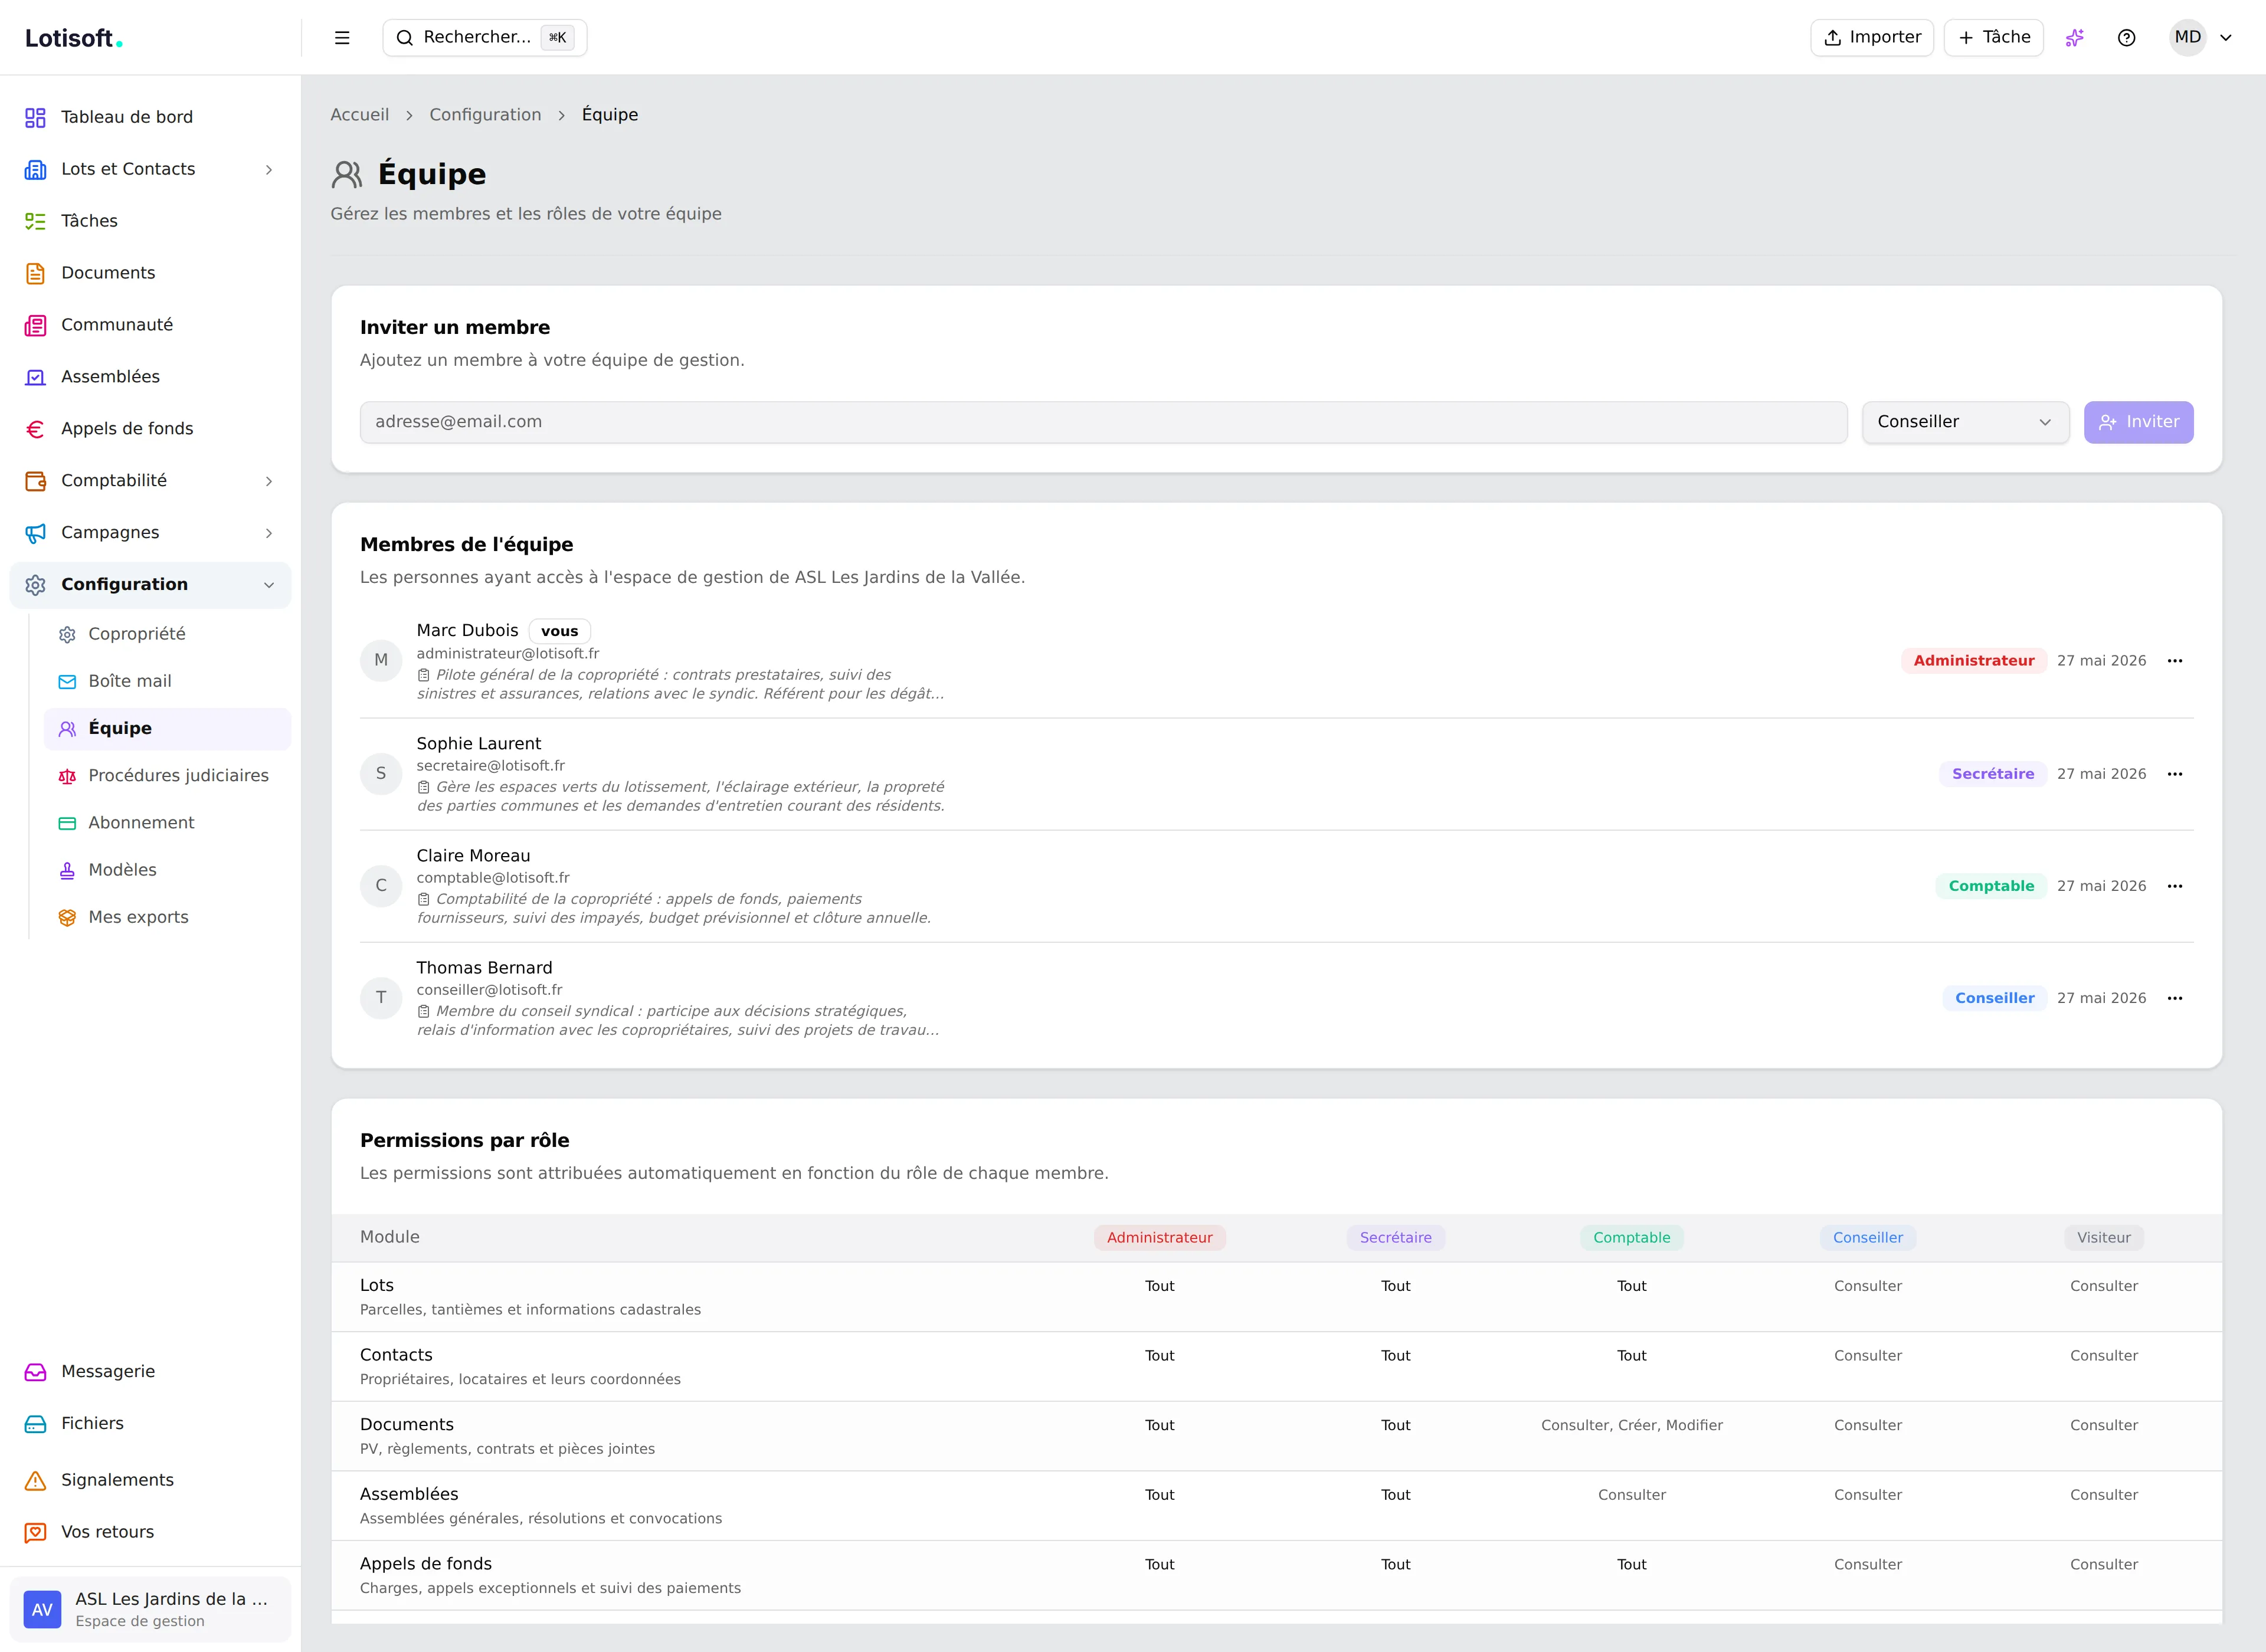Collapse the Configuration submenu chevron
This screenshot has width=2266, height=1652.
tap(269, 585)
